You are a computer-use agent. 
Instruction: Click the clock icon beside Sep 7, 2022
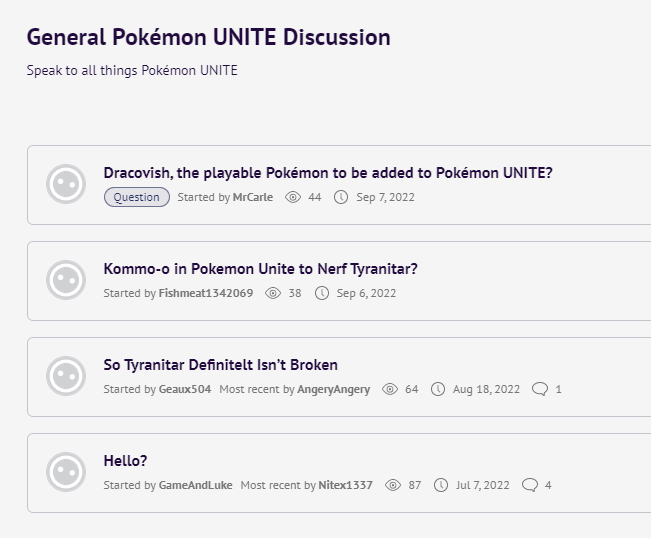(341, 197)
